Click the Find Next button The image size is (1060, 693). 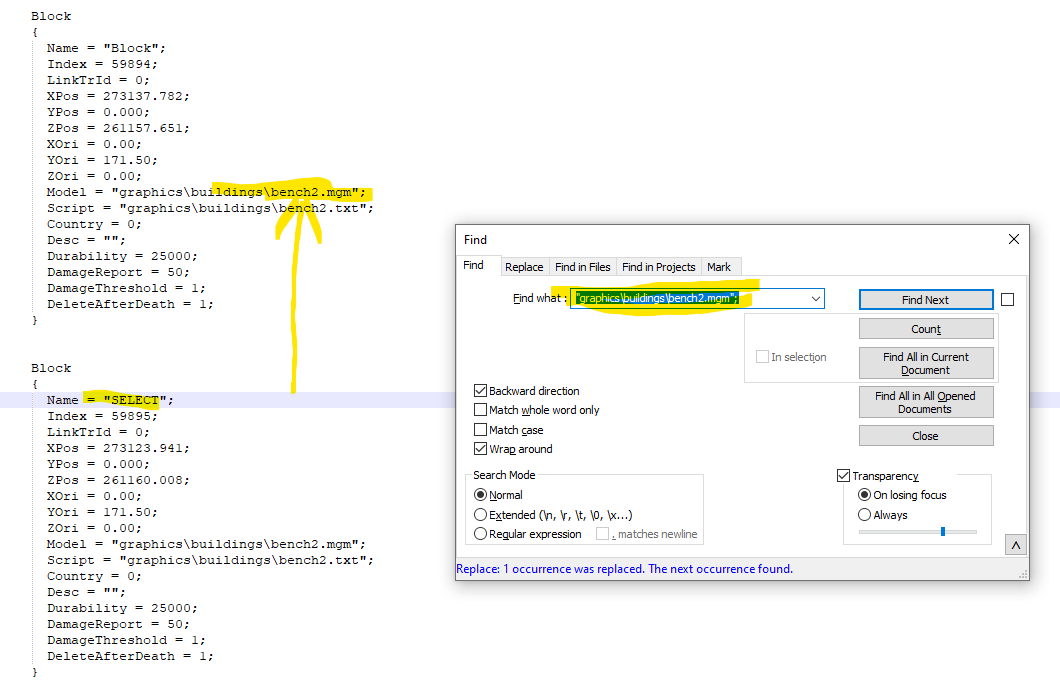coord(925,300)
